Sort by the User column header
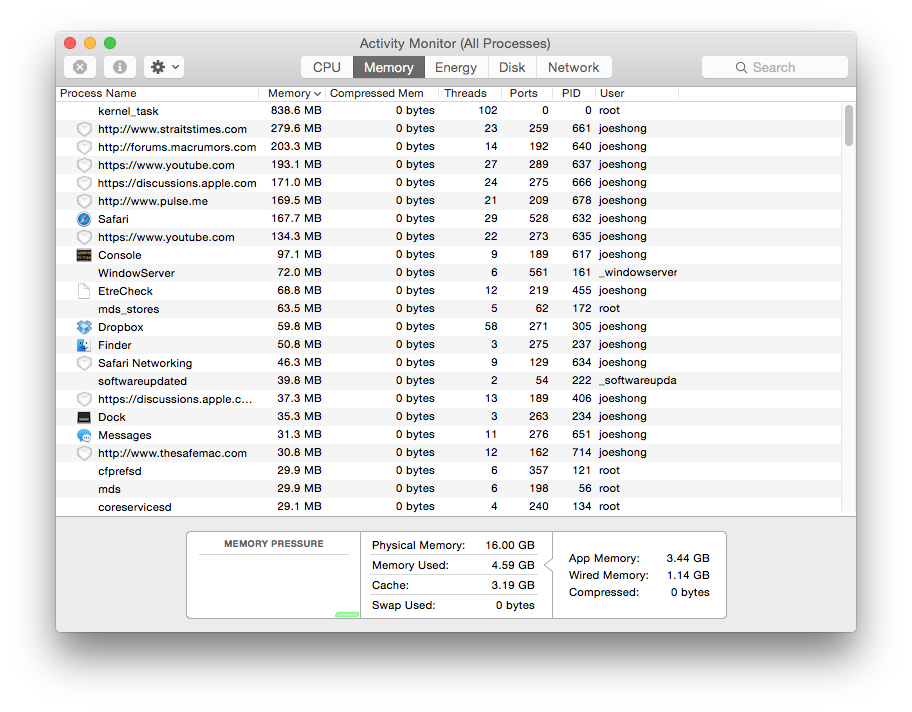 (x=612, y=93)
